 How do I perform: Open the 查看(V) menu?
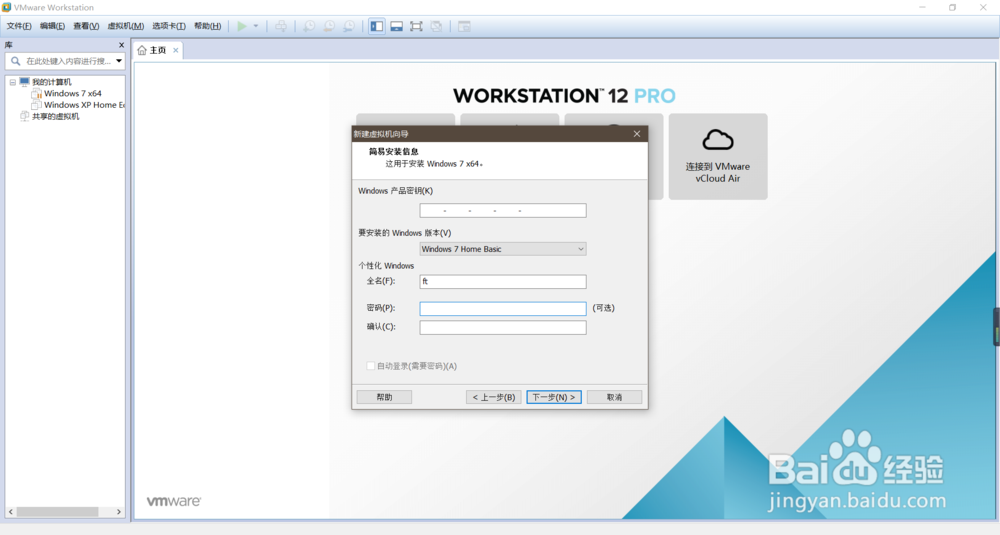[86, 26]
